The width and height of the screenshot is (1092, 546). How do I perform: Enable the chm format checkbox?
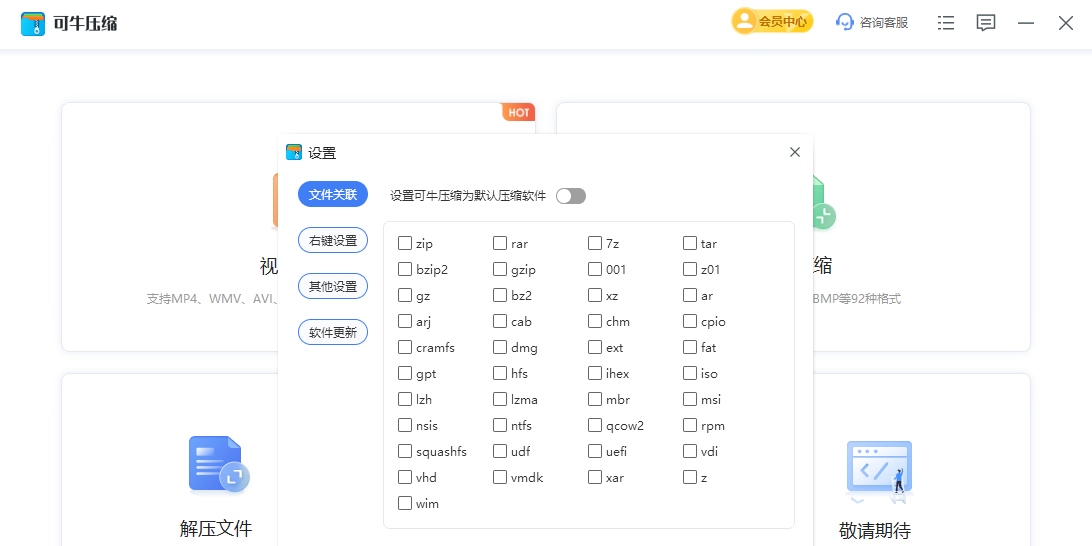tap(594, 321)
